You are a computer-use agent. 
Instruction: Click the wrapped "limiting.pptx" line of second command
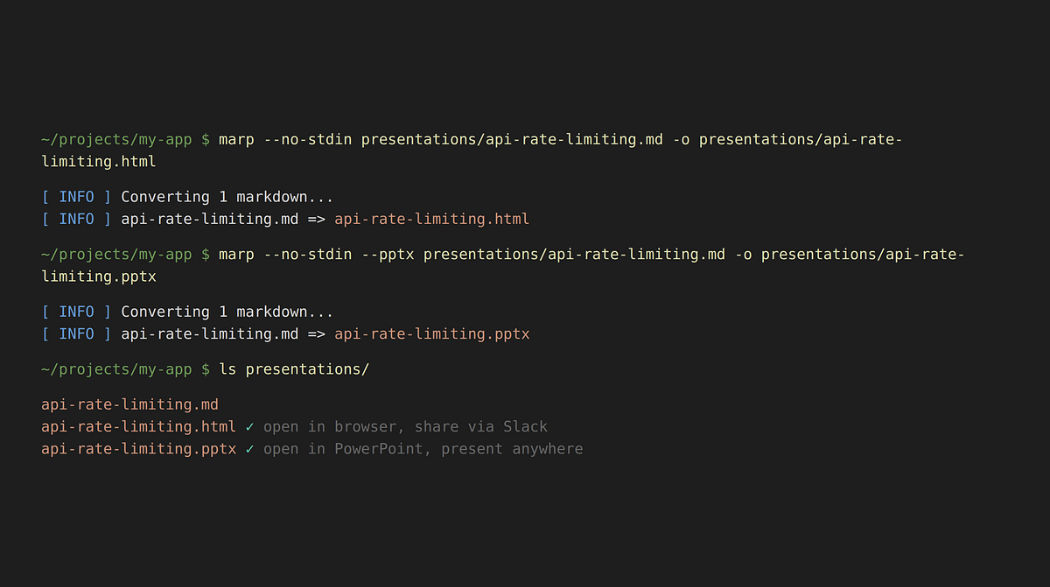coord(98,276)
